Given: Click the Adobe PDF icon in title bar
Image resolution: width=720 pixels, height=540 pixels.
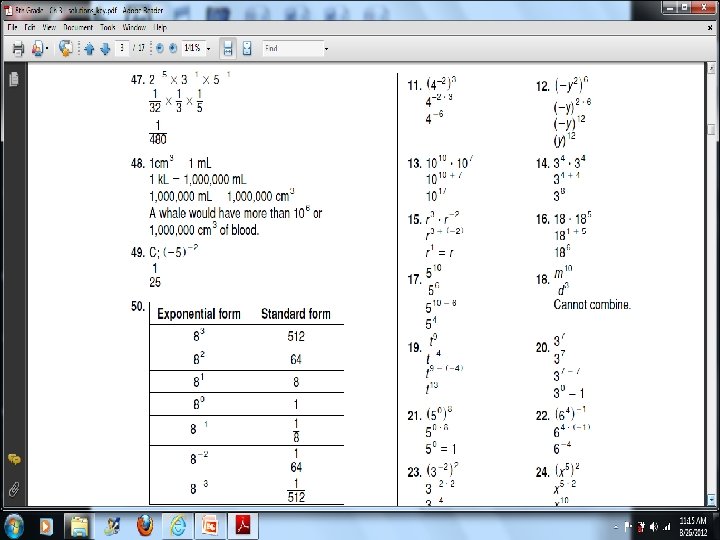Looking at the screenshot, I should 8,10.
